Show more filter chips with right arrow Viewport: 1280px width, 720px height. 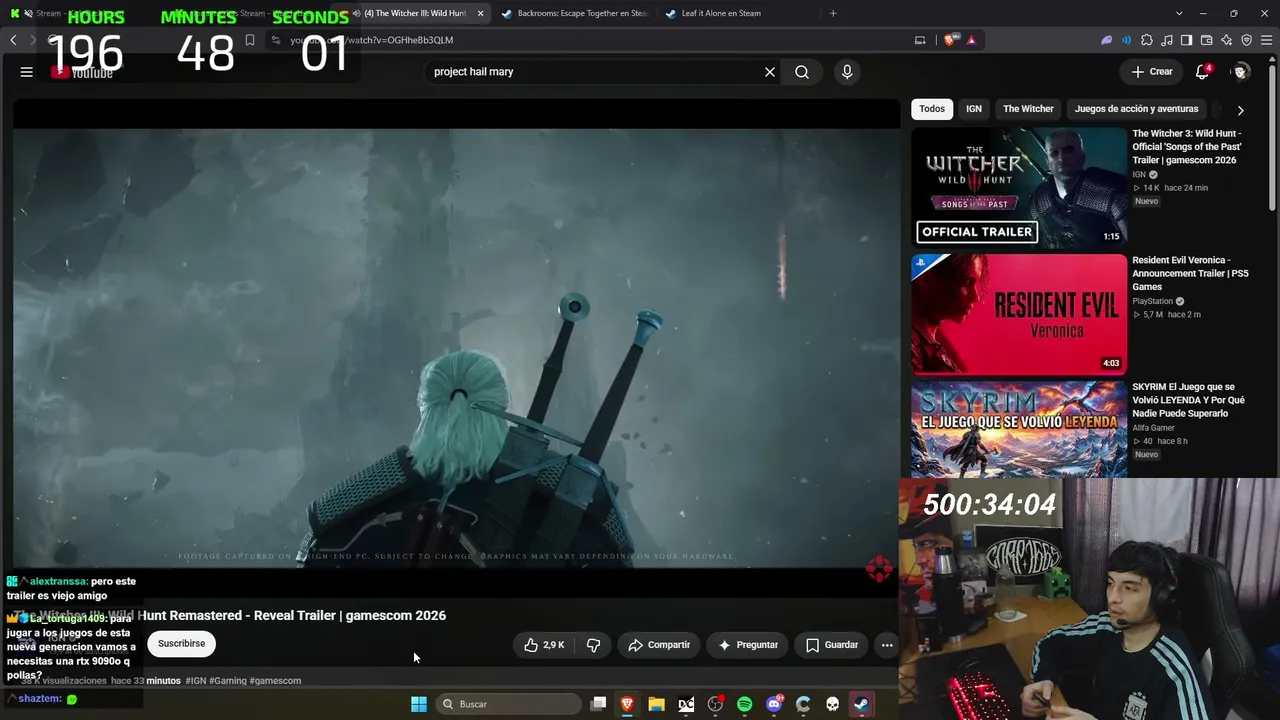tap(1240, 110)
